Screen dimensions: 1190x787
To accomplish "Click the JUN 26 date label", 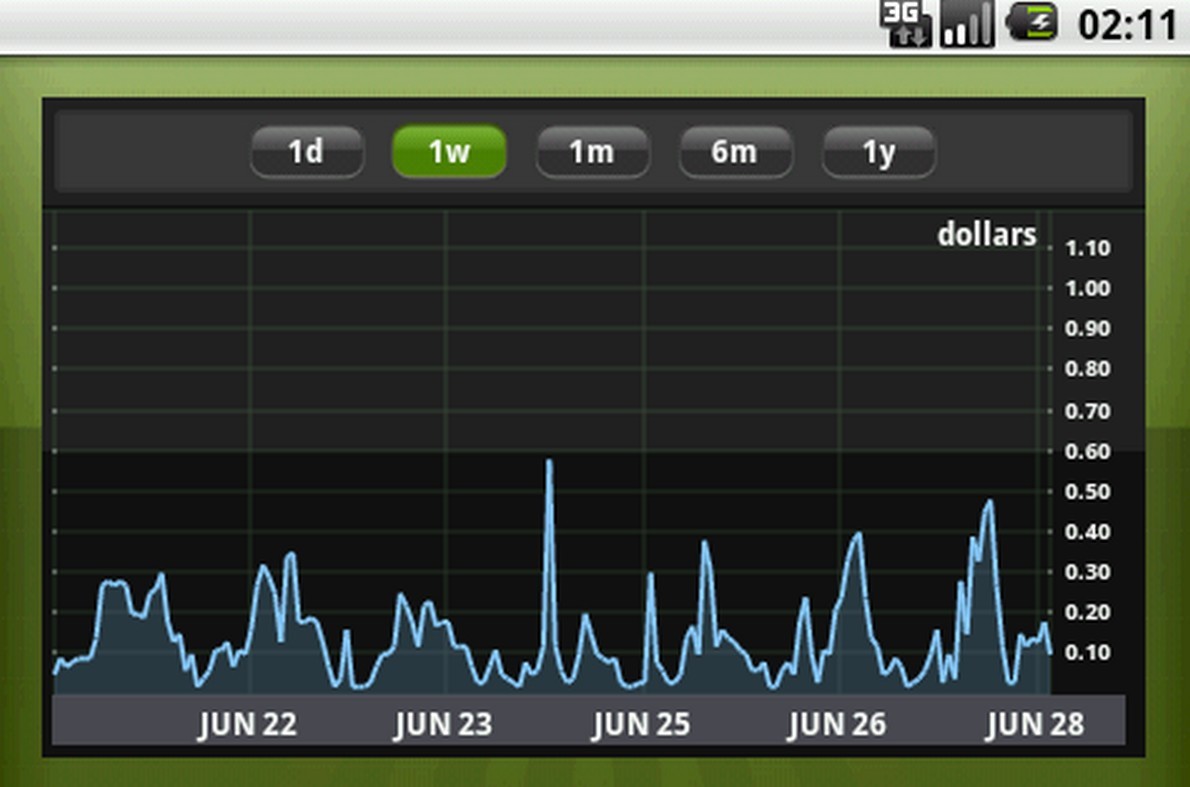I will tap(836, 724).
